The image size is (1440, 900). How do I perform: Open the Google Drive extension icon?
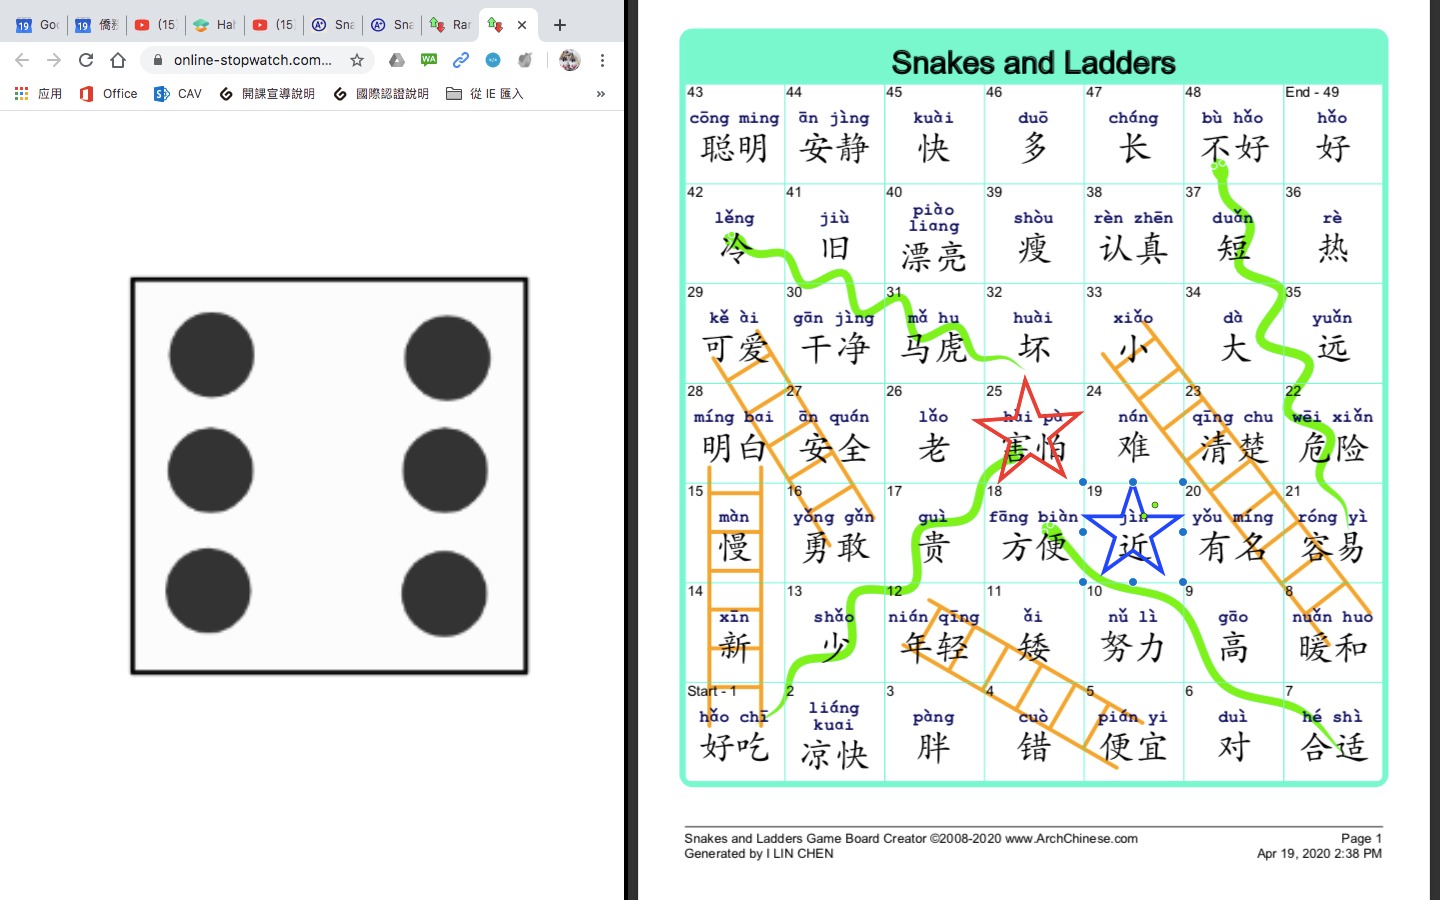397,60
